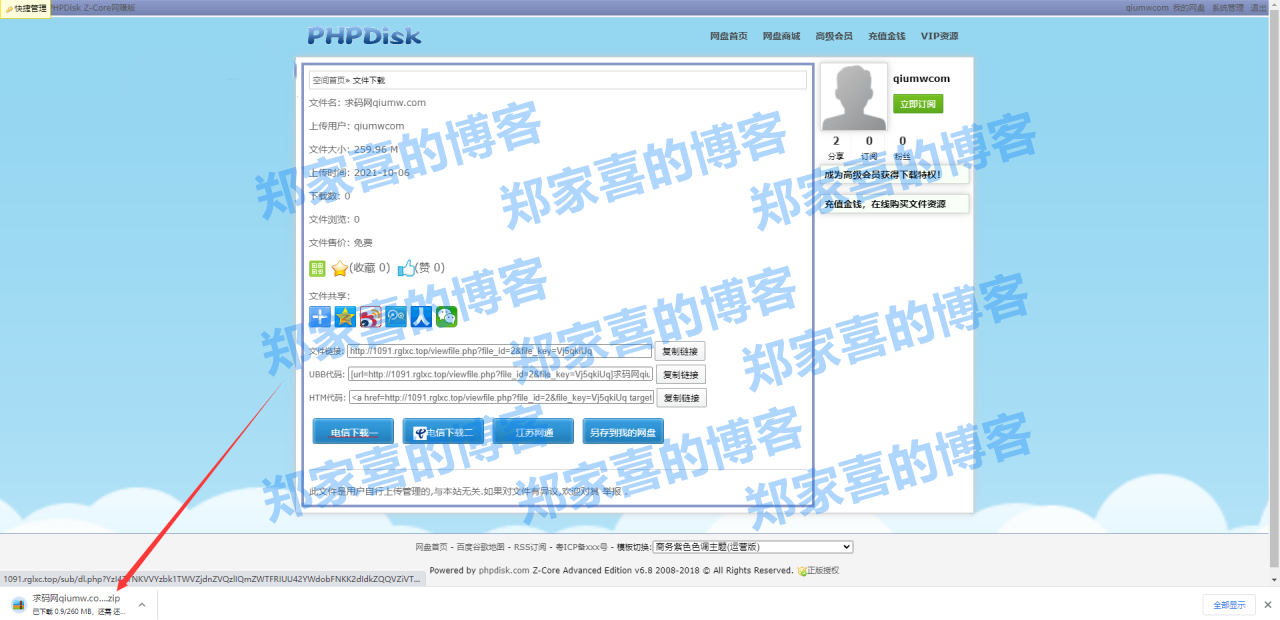
Task: Click the footer 网盘首页 link
Action: 432,547
